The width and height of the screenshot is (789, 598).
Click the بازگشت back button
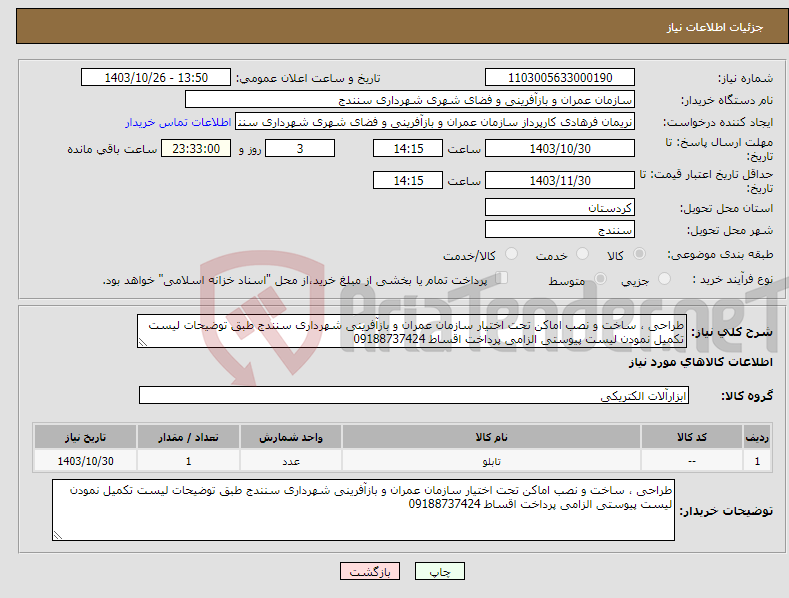(370, 571)
